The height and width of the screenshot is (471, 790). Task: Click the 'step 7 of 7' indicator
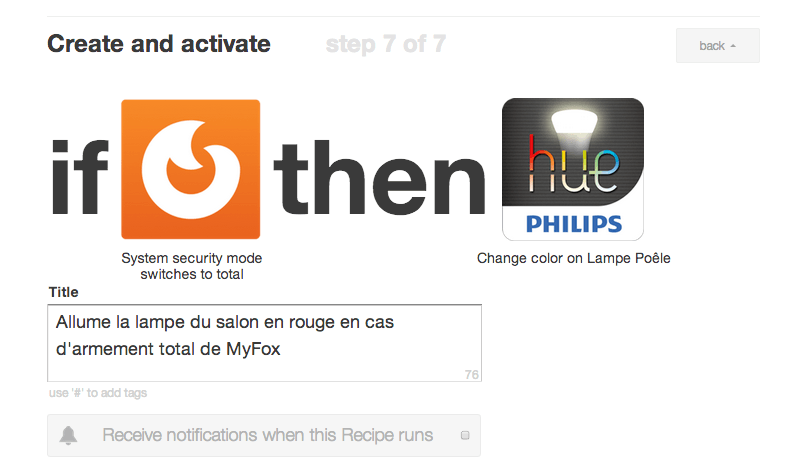coord(385,44)
